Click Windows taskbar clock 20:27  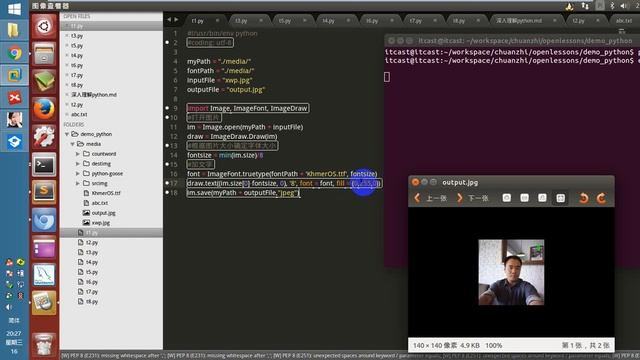[13, 333]
